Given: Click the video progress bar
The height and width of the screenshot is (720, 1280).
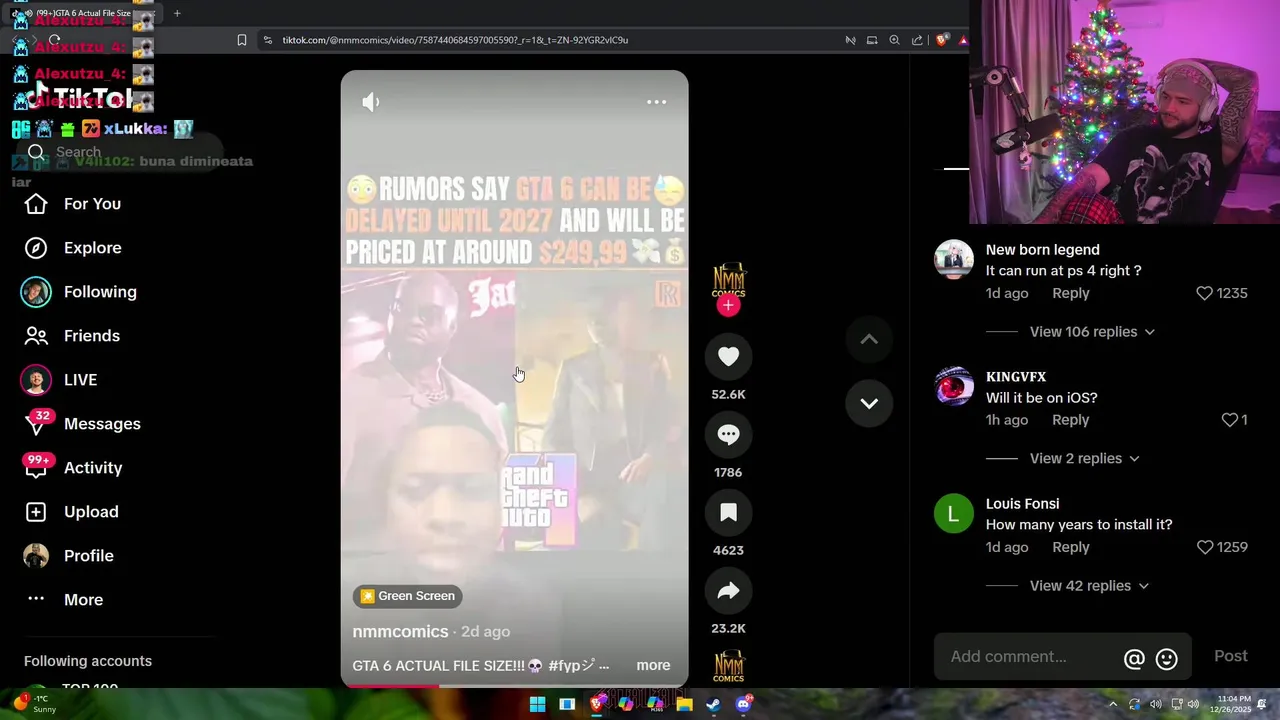Looking at the screenshot, I should [514, 686].
